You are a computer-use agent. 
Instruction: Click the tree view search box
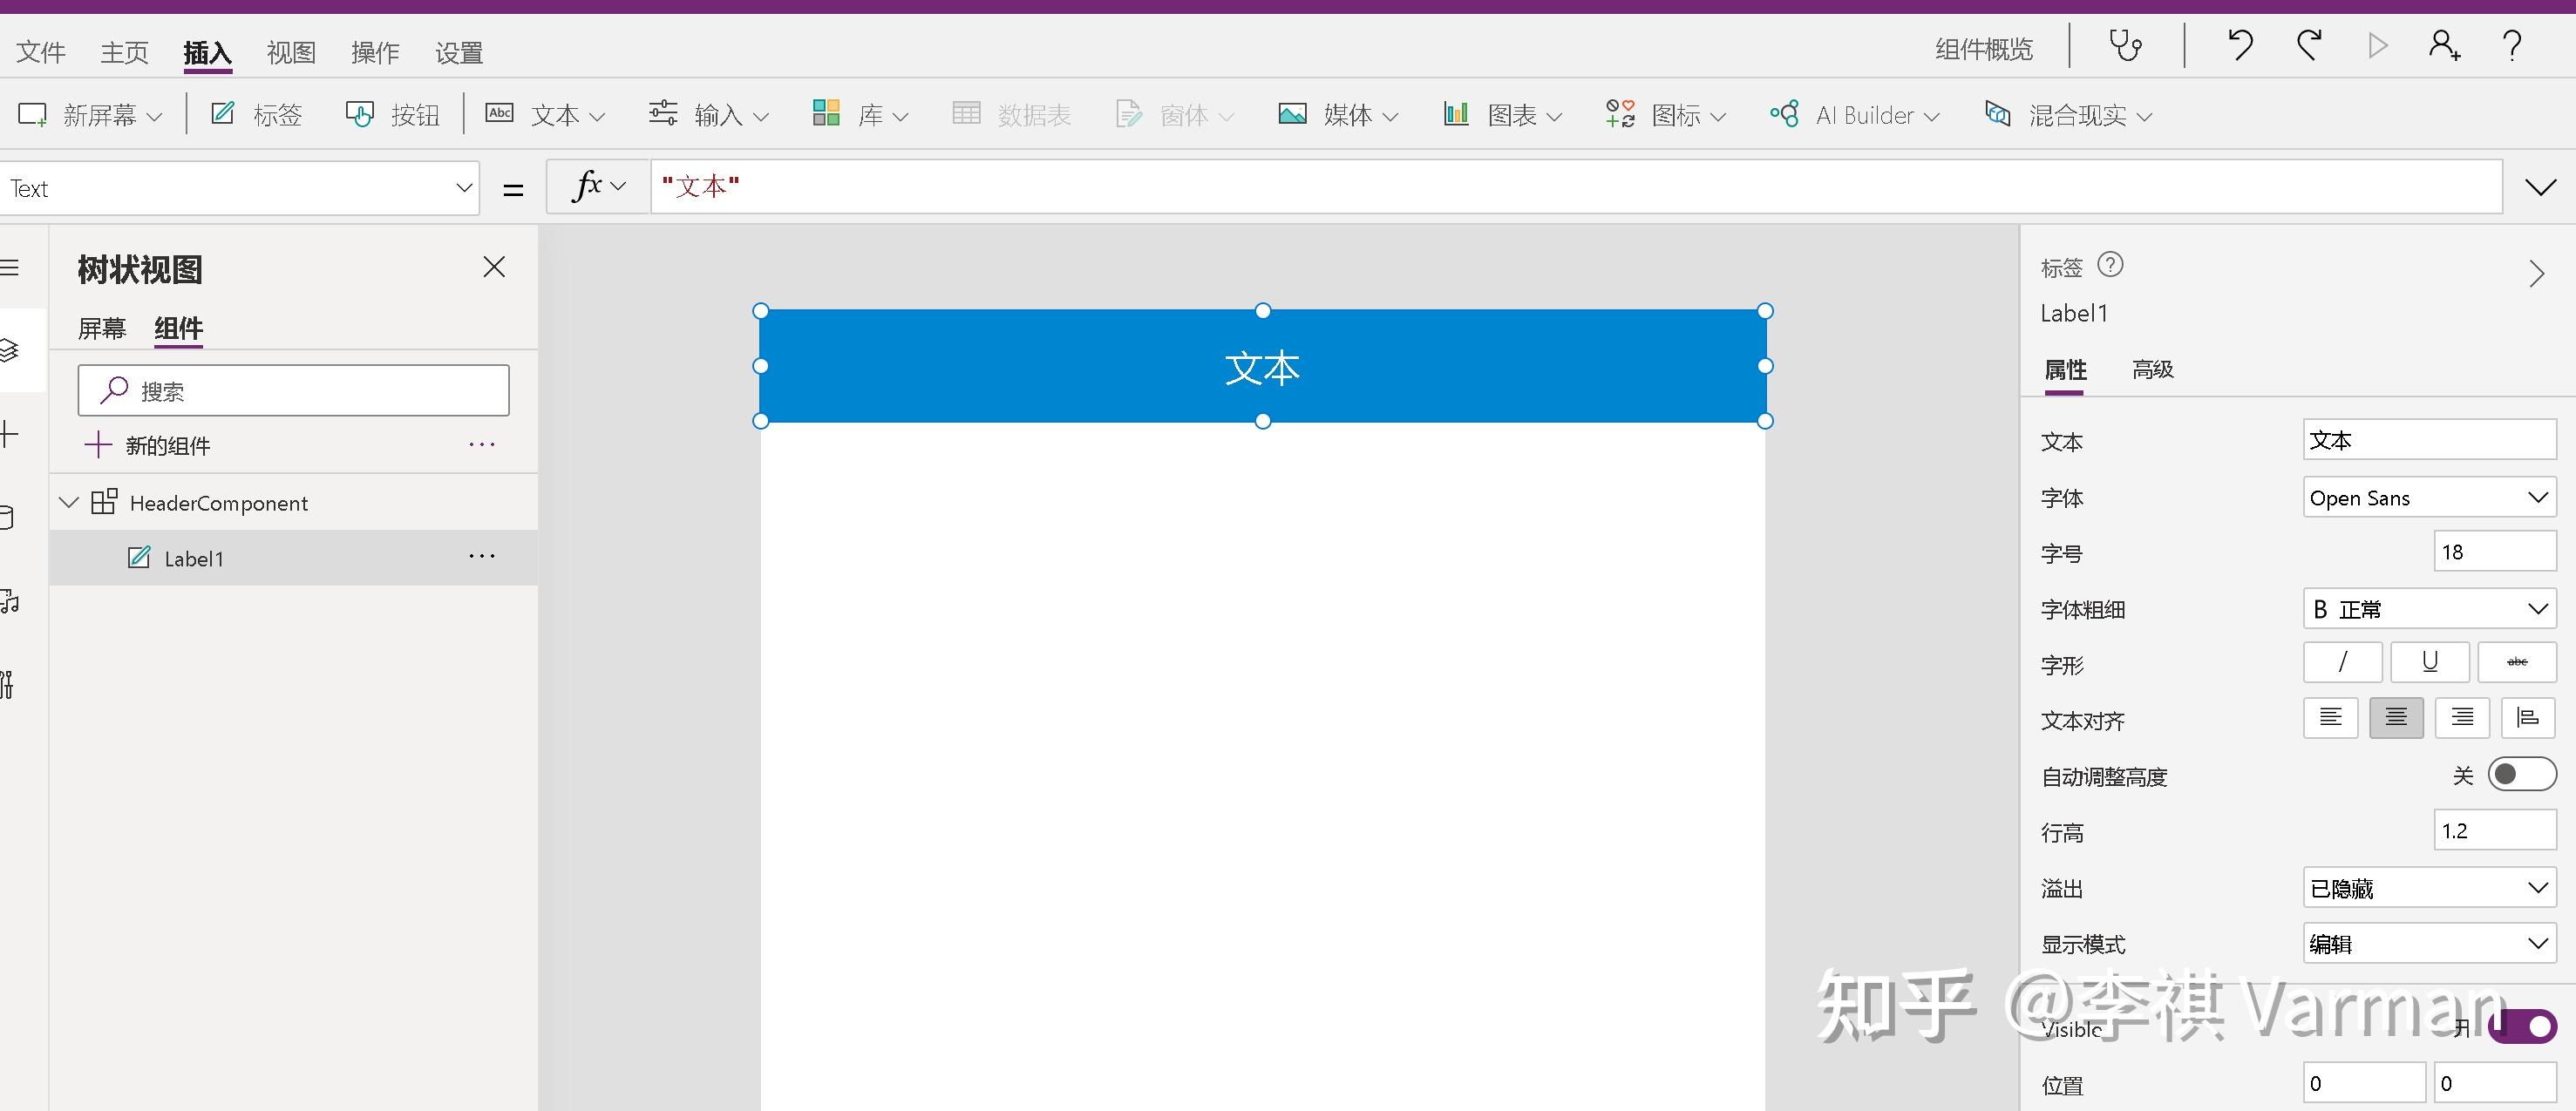[293, 390]
